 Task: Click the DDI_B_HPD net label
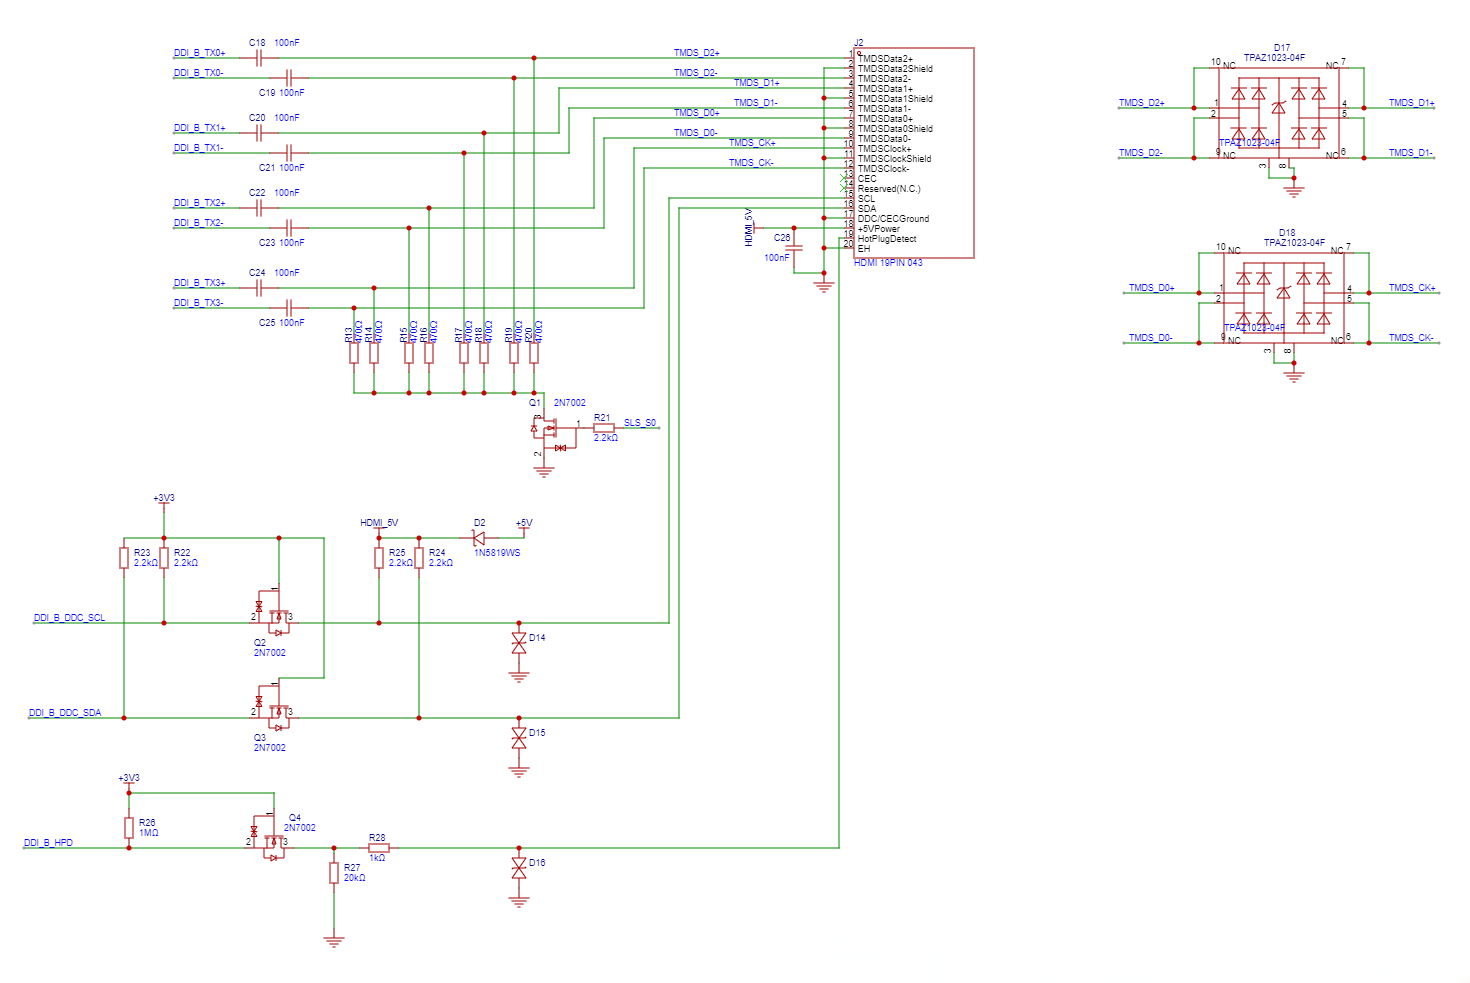pos(49,843)
